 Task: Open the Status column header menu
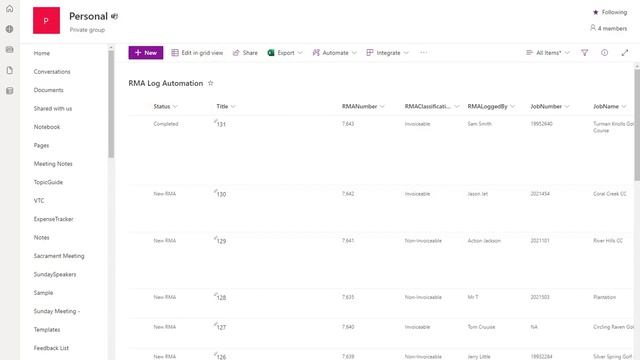[165, 107]
